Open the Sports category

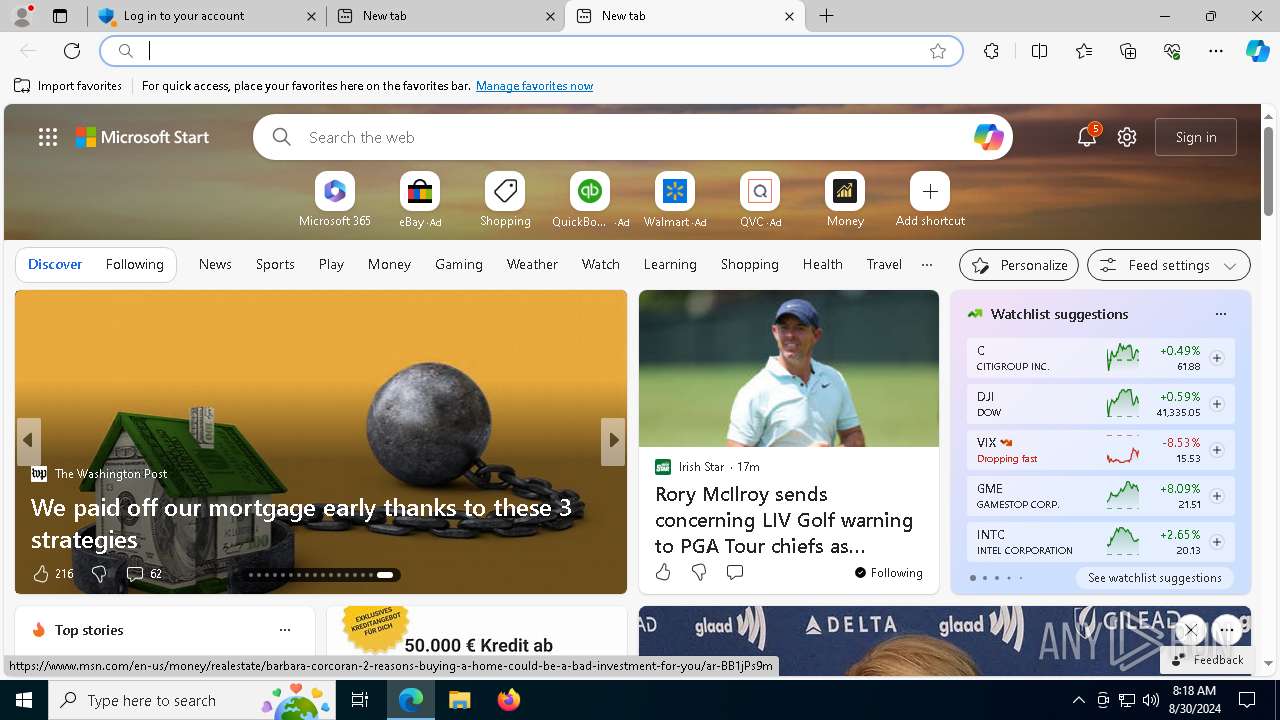[x=275, y=264]
